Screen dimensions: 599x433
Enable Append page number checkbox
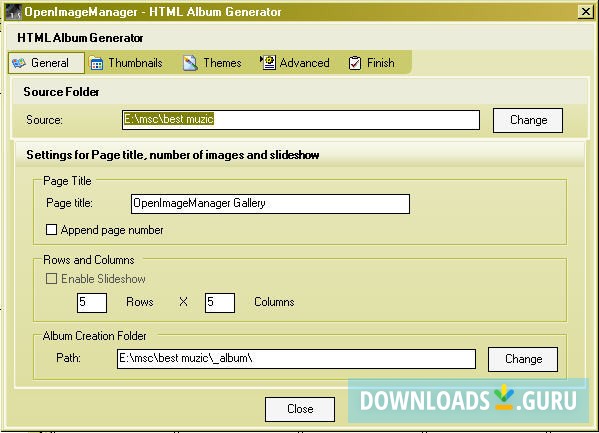pos(52,230)
